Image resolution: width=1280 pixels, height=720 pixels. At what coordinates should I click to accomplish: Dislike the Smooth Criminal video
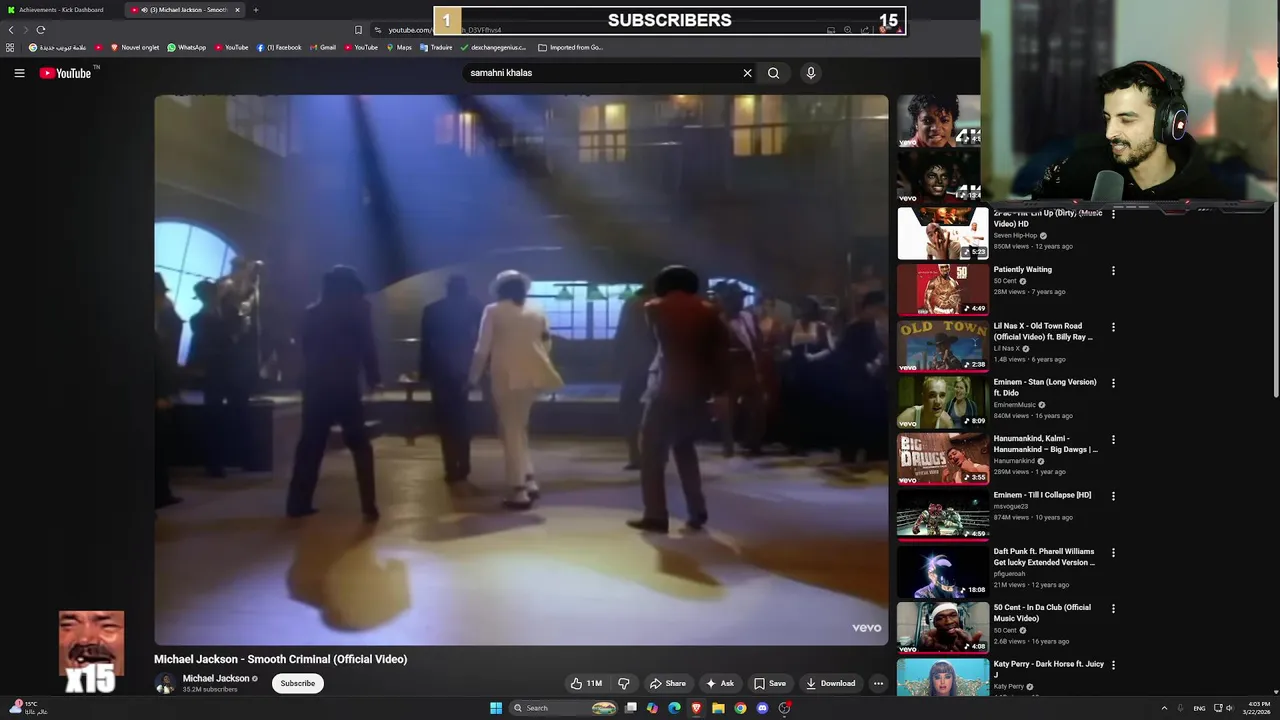624,683
